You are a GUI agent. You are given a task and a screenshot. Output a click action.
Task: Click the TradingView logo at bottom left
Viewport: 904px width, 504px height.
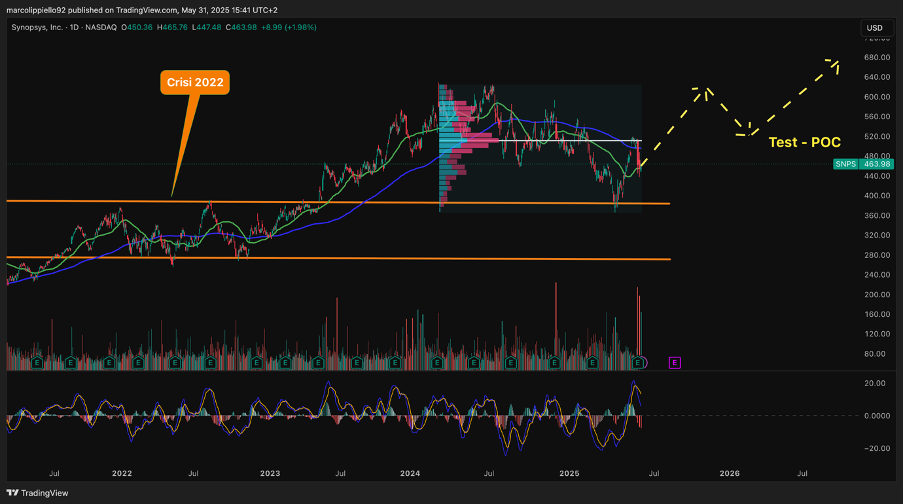pos(37,493)
